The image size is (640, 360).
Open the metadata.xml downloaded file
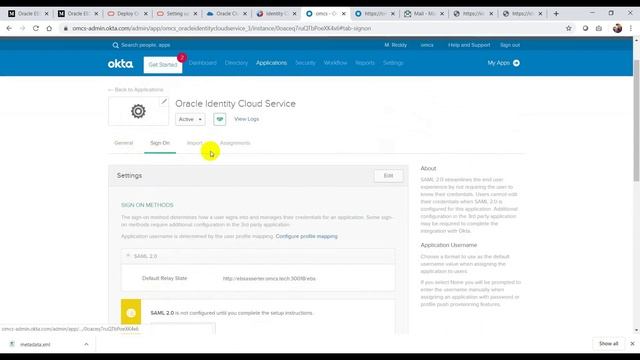35,344
